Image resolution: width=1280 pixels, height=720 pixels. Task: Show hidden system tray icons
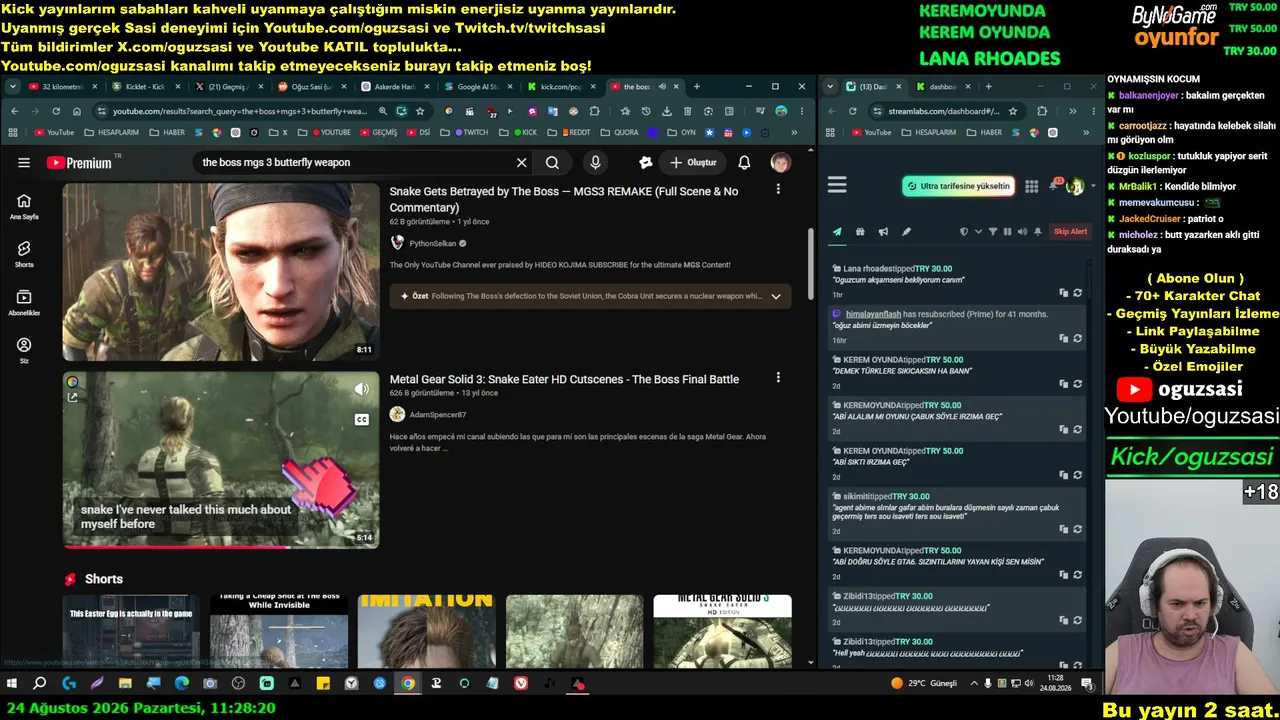975,684
